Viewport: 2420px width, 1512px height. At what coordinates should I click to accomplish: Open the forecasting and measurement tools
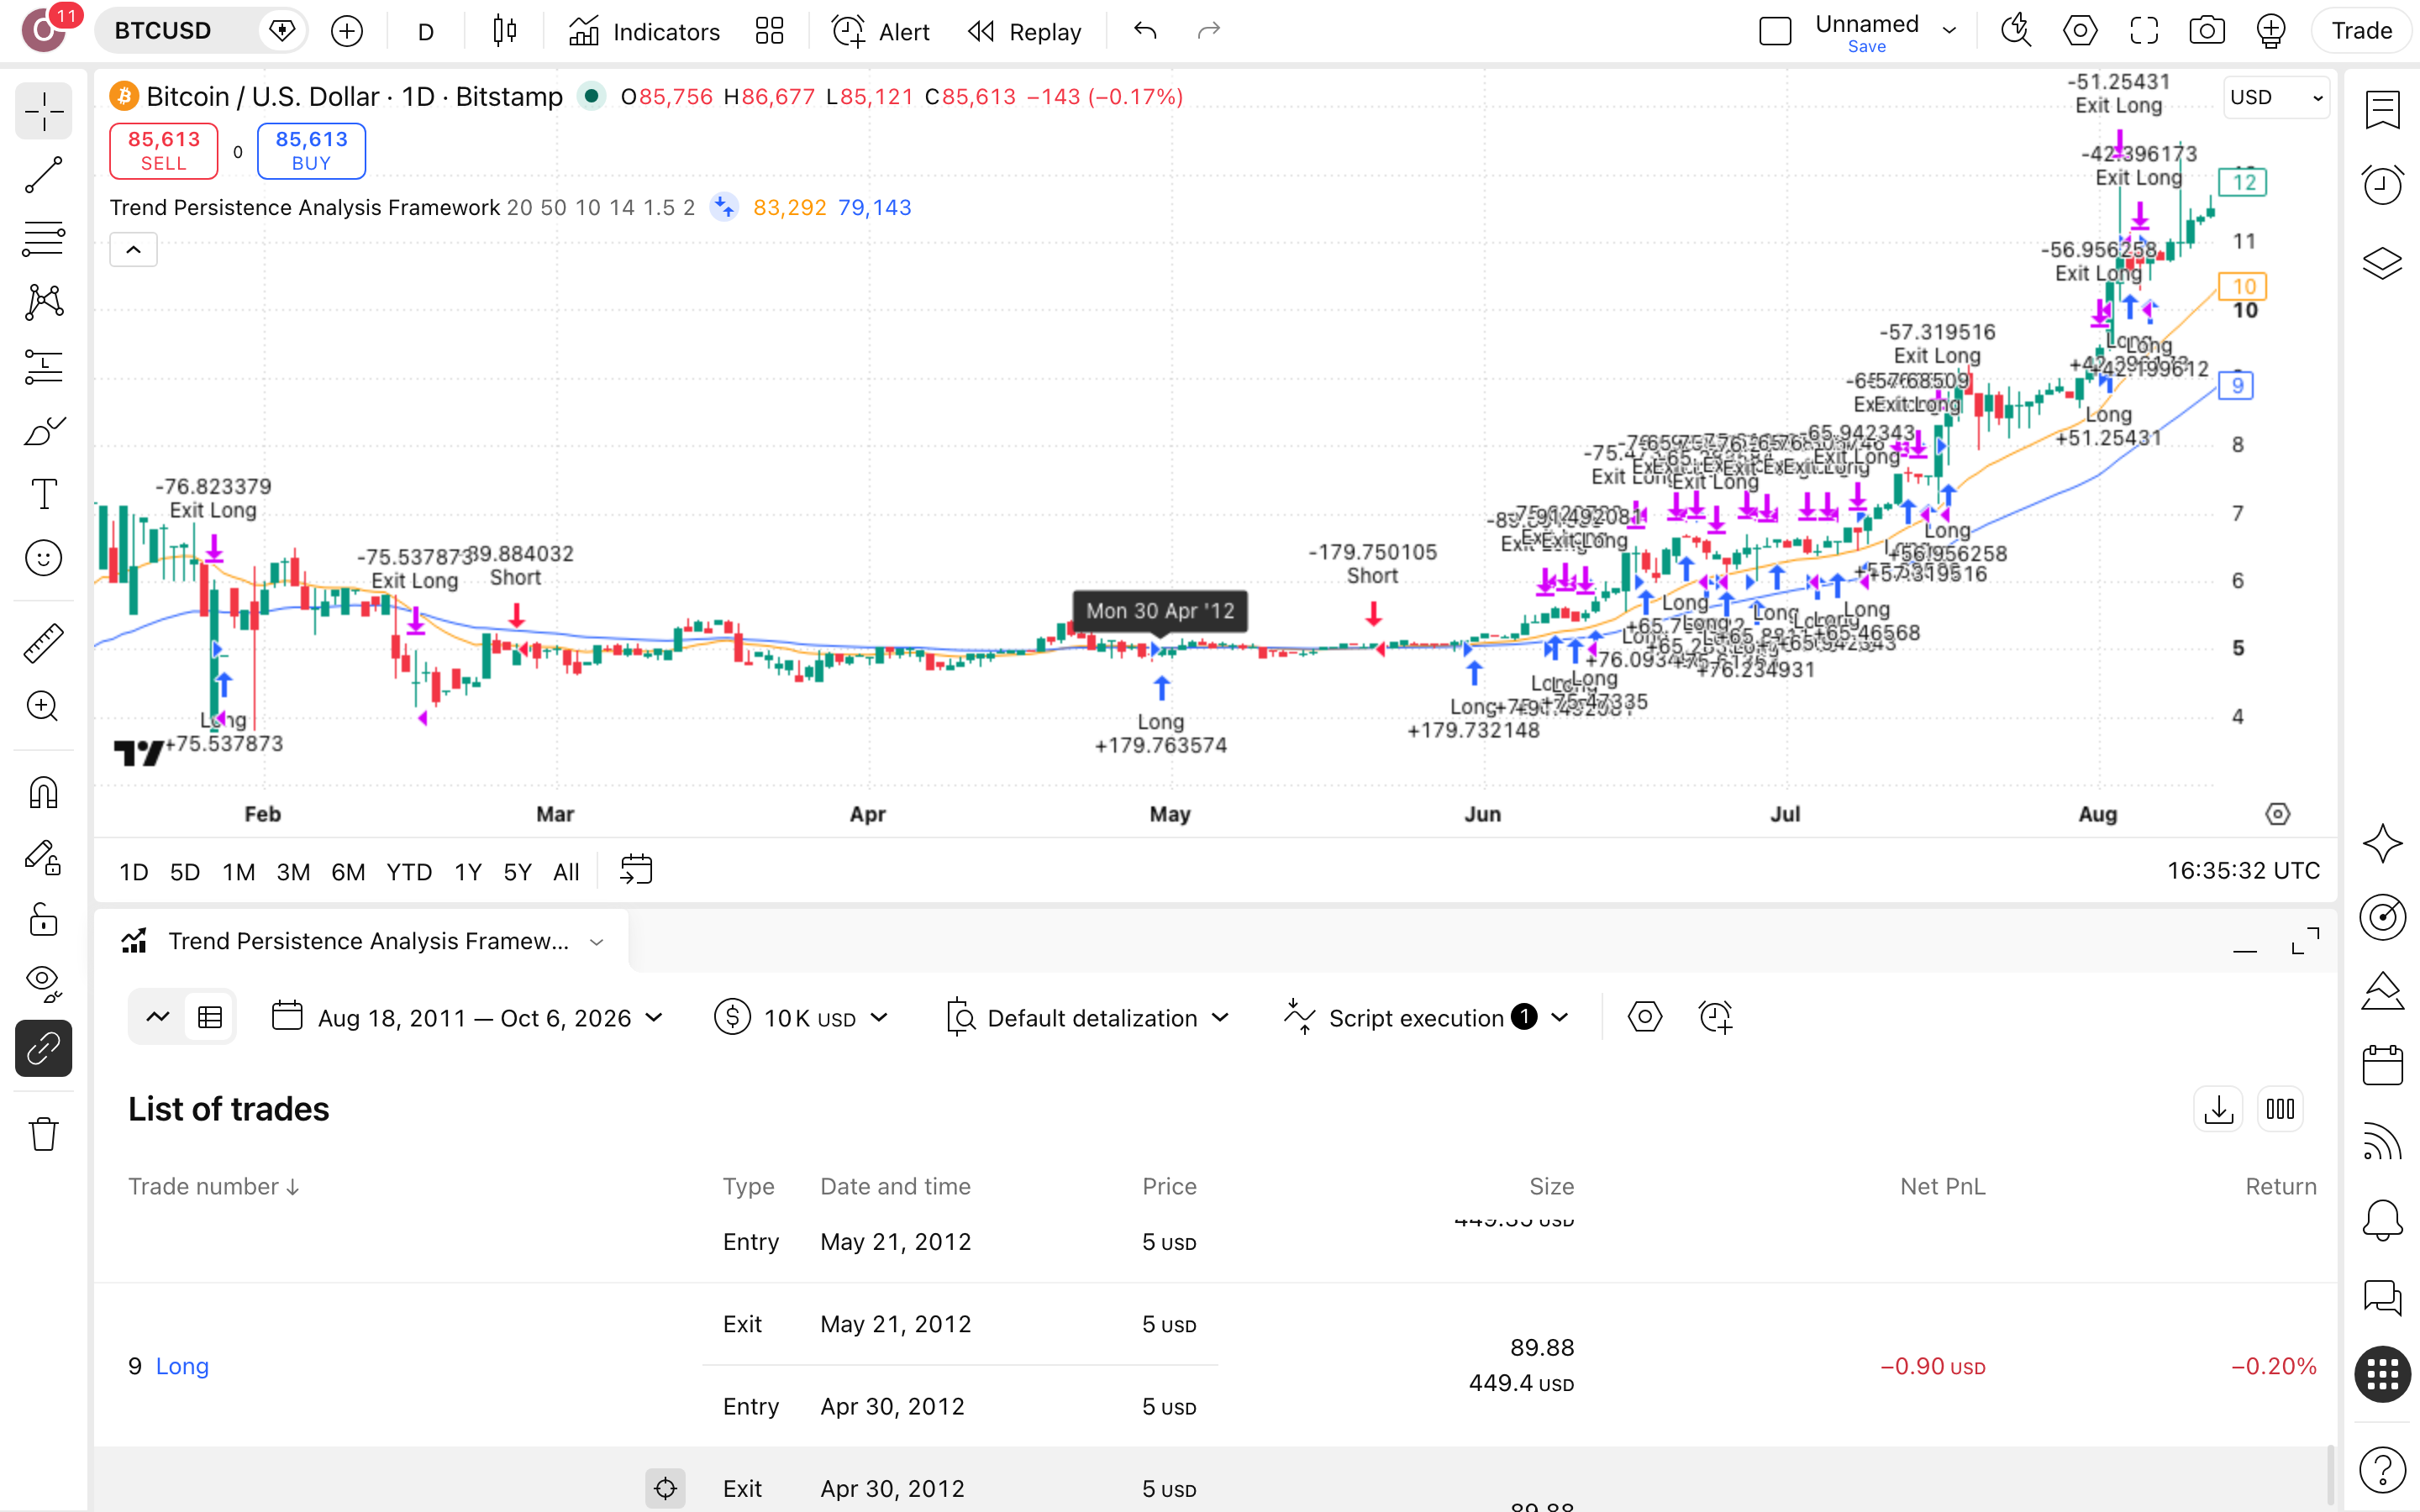coord(43,367)
